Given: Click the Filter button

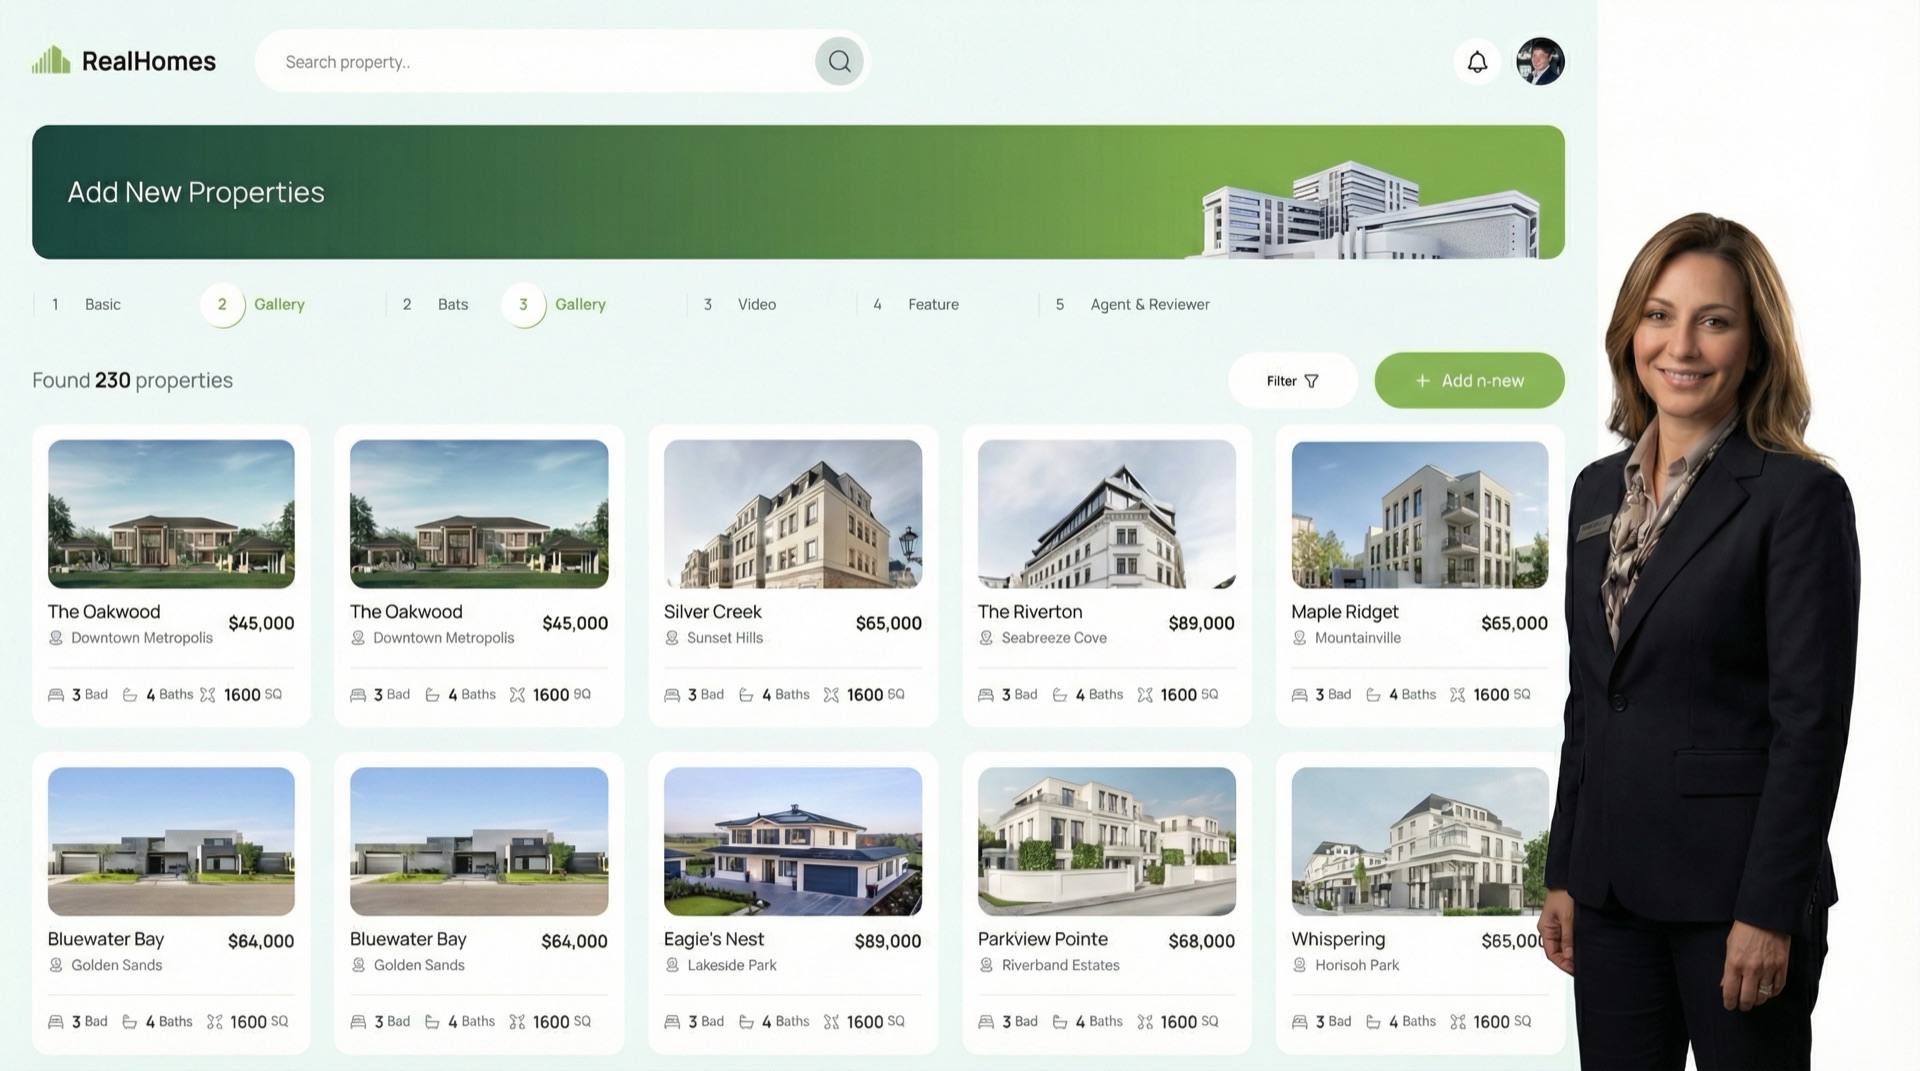Looking at the screenshot, I should point(1292,380).
